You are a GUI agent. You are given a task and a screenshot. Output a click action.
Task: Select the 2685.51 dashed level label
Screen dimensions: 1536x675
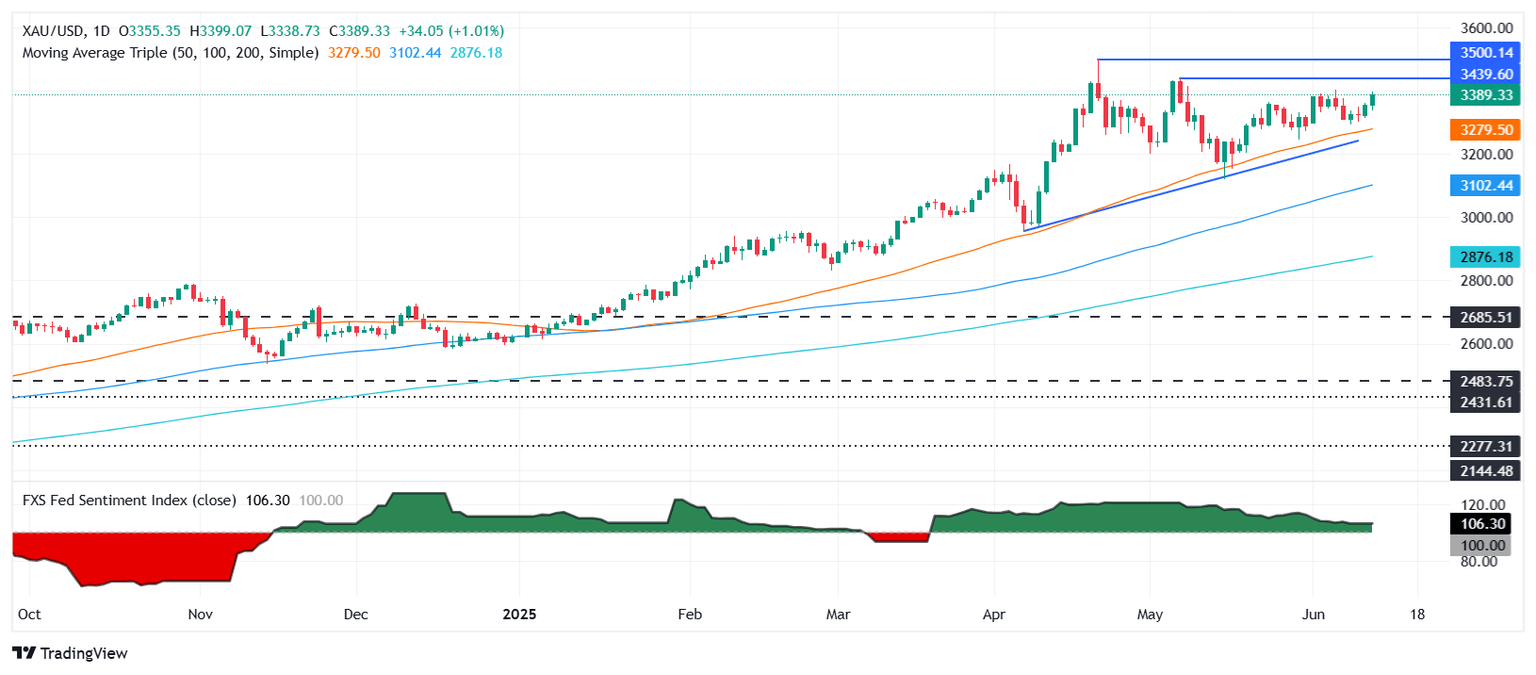coord(1484,317)
